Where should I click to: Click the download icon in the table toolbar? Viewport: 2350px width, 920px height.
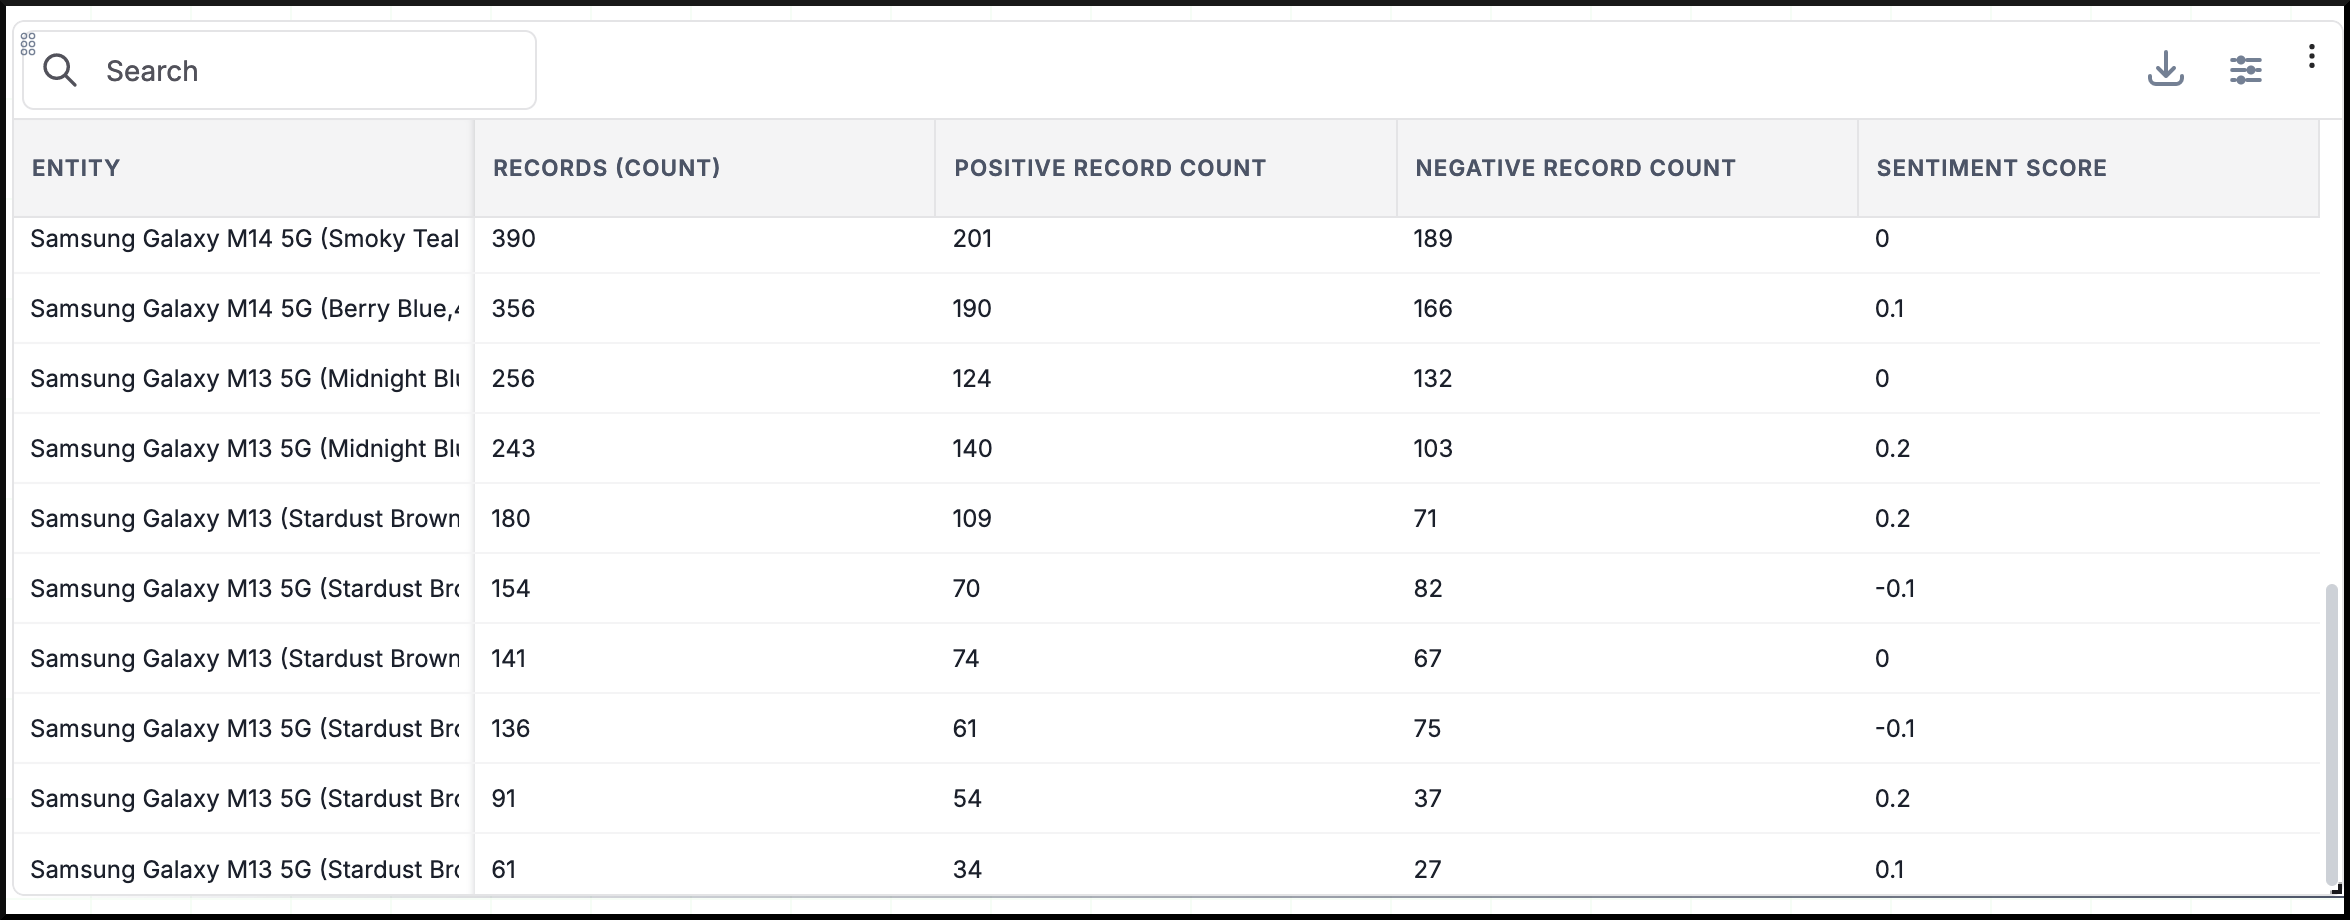pyautogui.click(x=2165, y=69)
